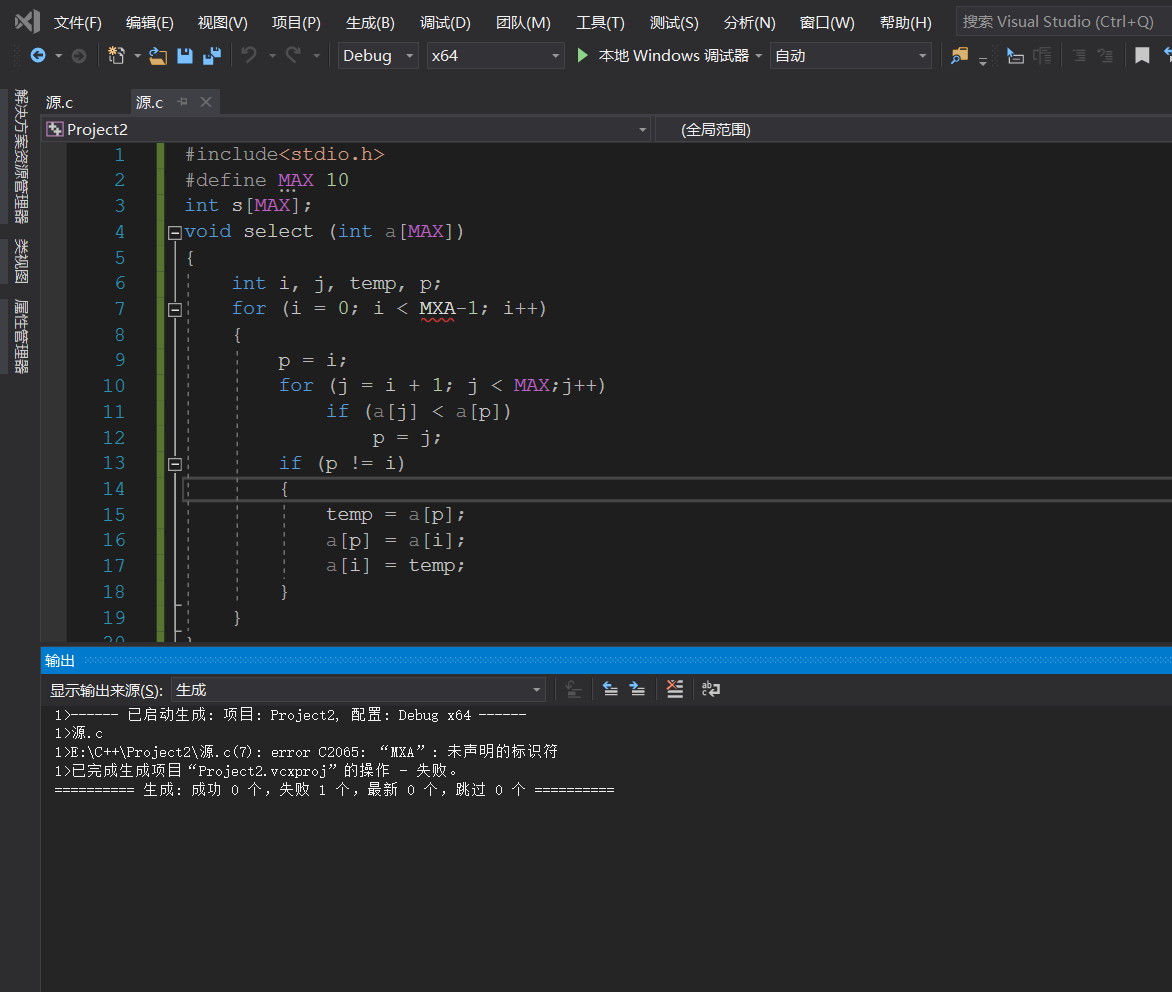Open the 调试(D) menu

pos(445,22)
